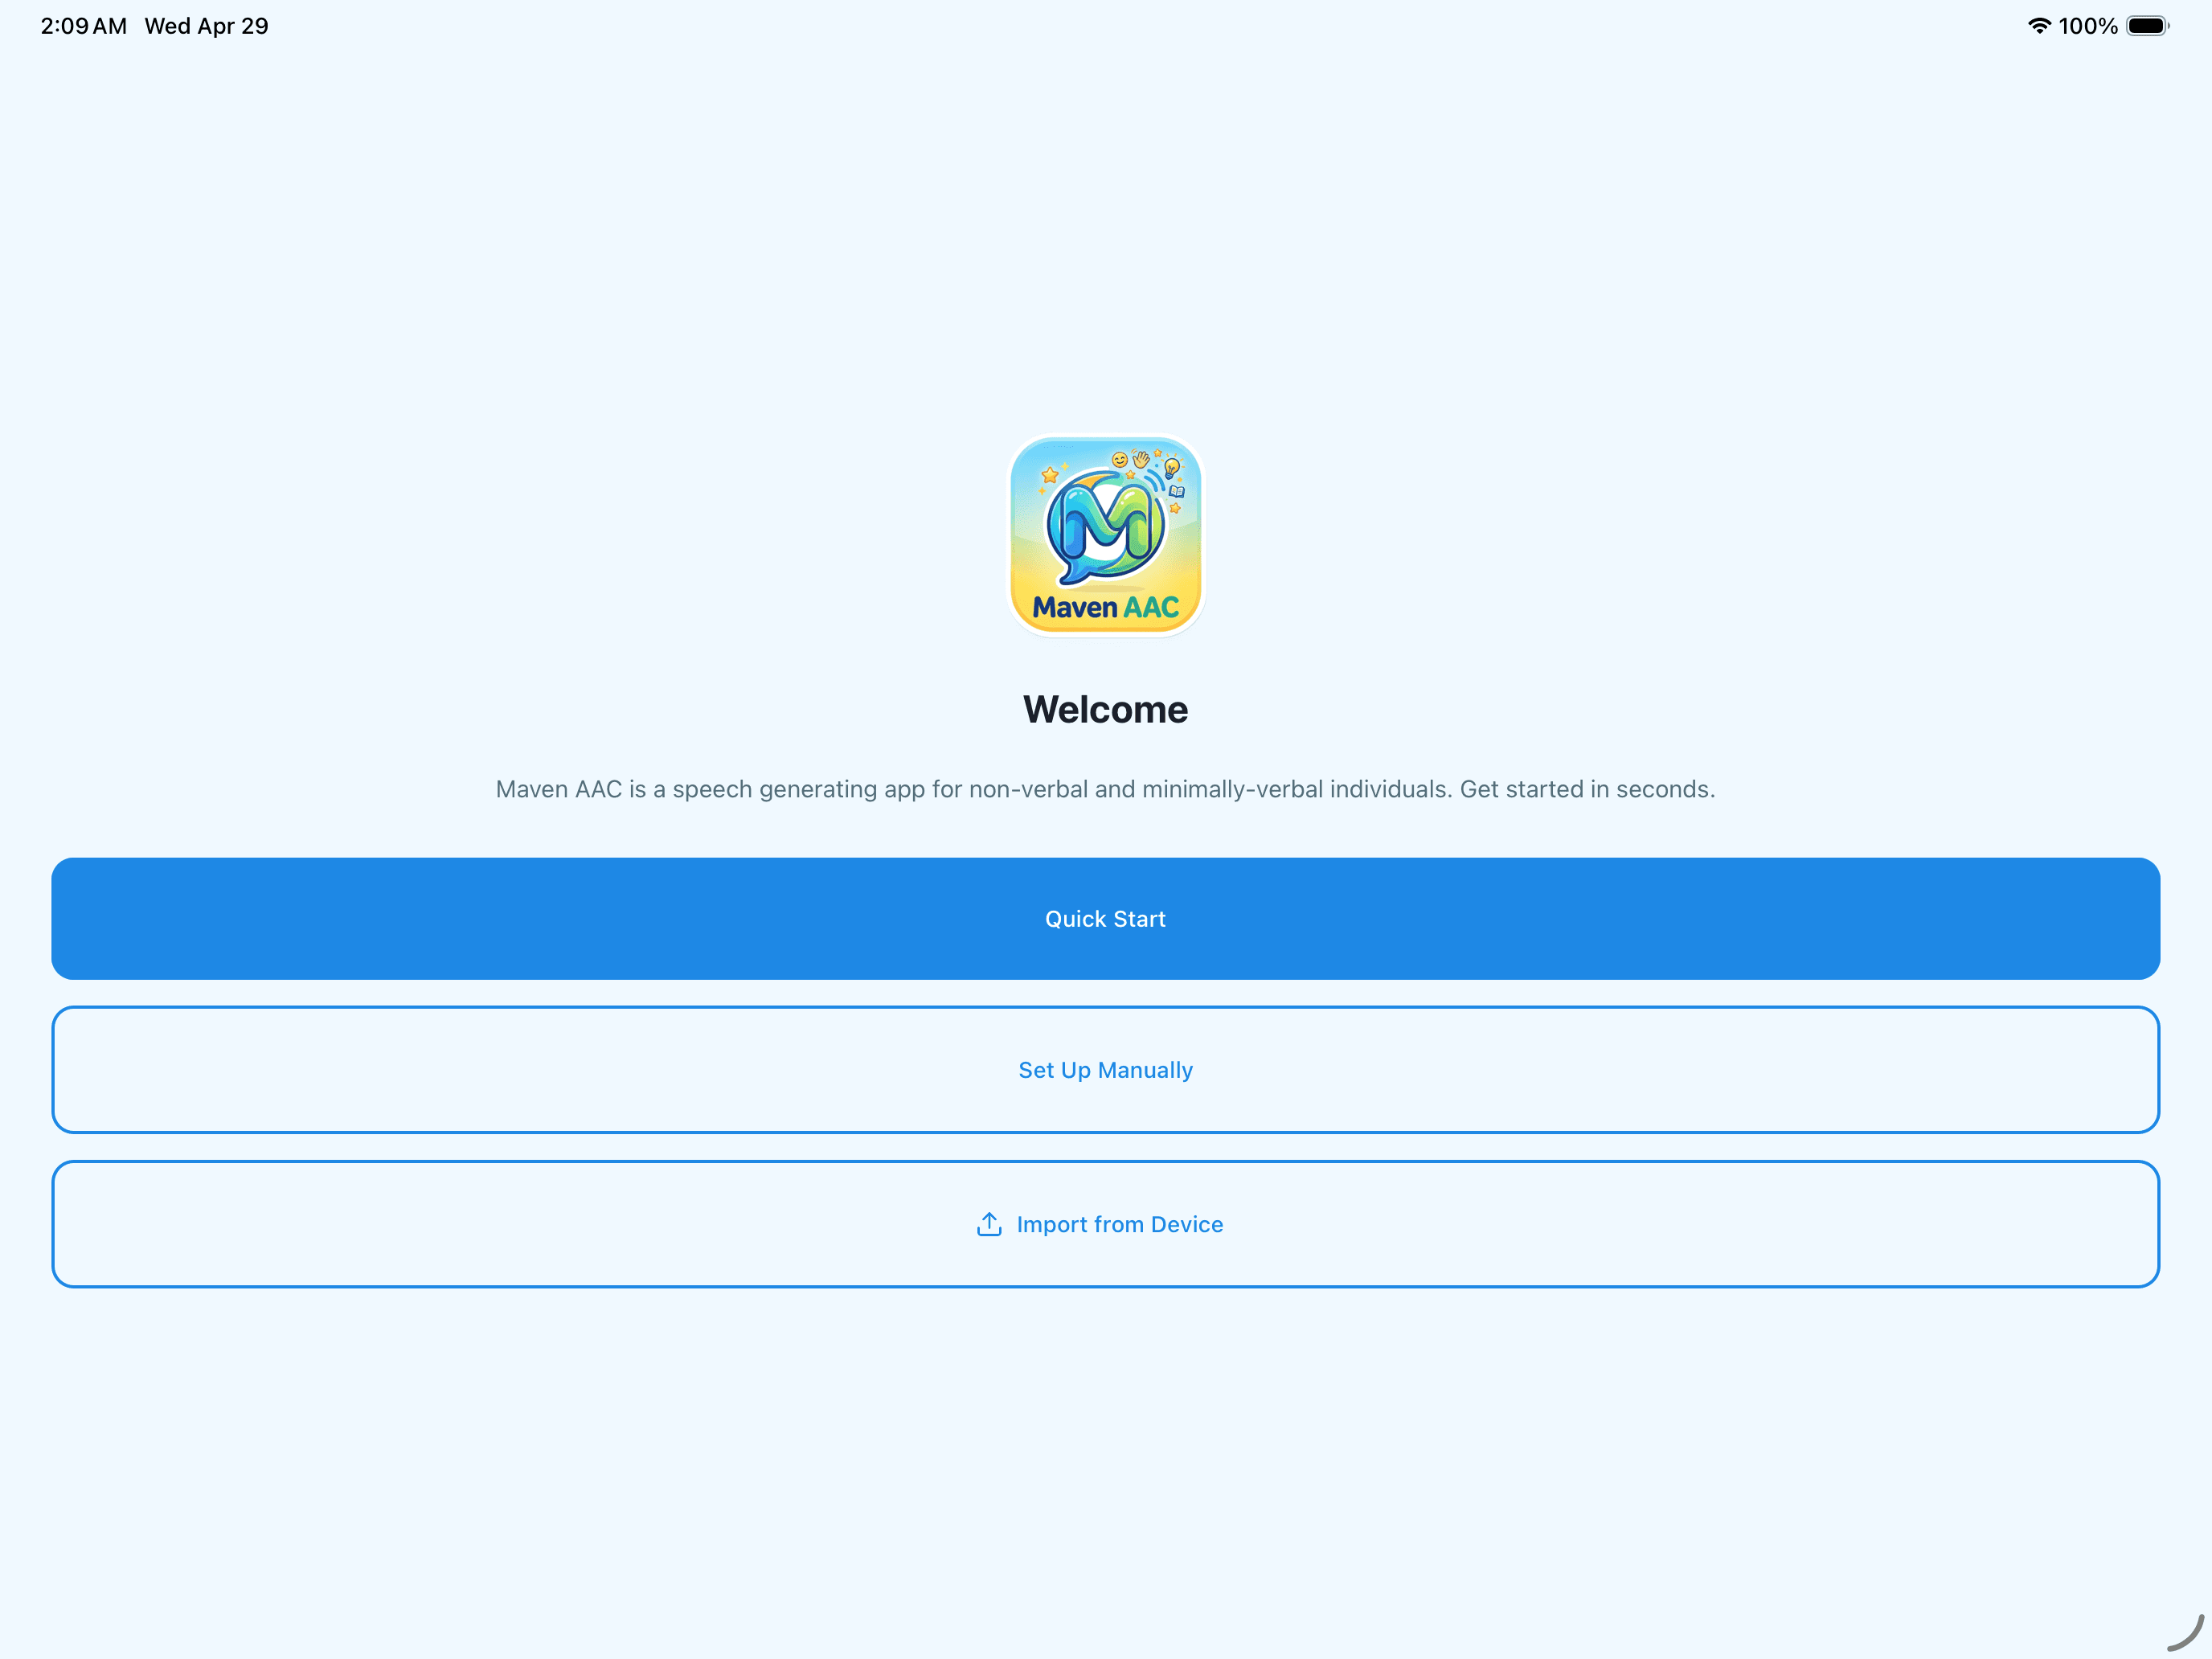Click the Welcome heading
The image size is (2212, 1659).
coord(1105,708)
